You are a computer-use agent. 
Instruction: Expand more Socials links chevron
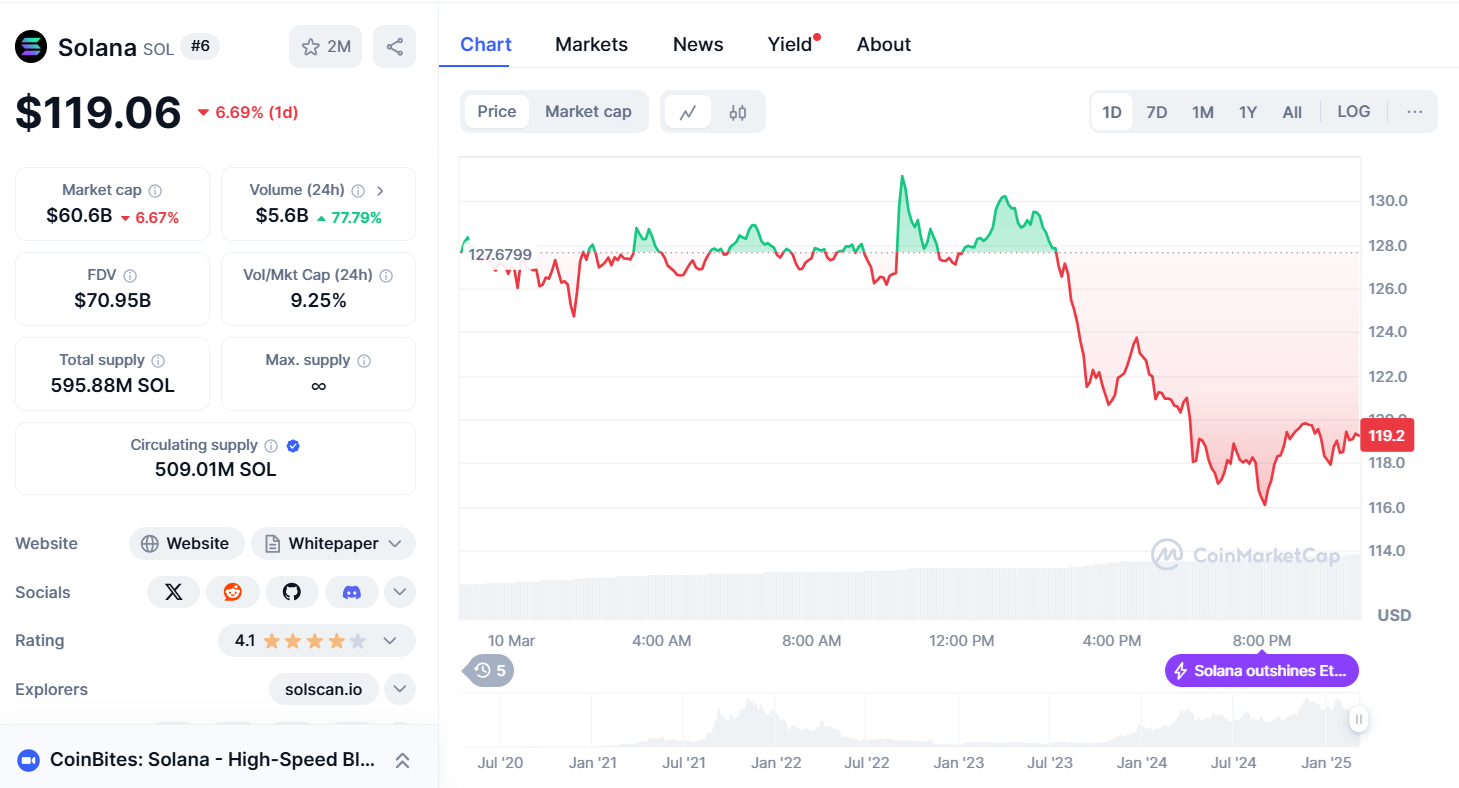click(x=400, y=592)
